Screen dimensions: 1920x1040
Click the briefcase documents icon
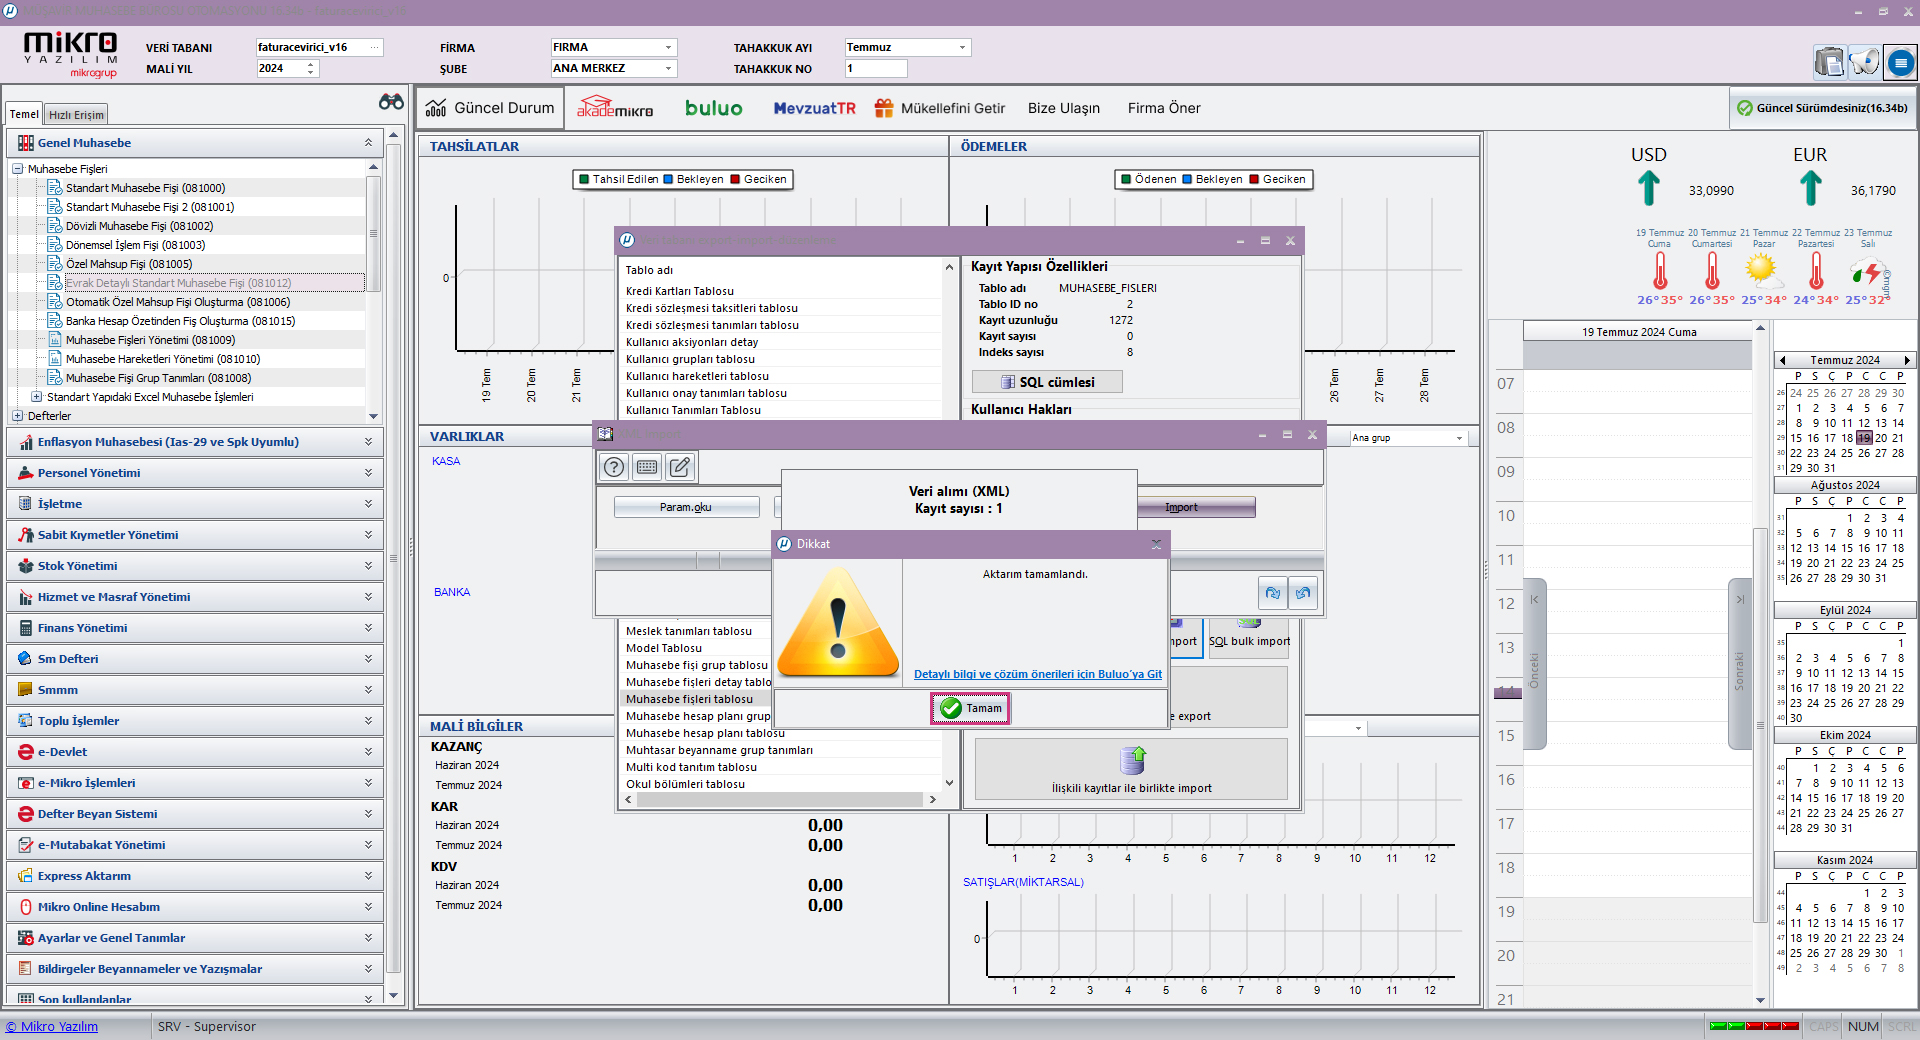[1829, 63]
